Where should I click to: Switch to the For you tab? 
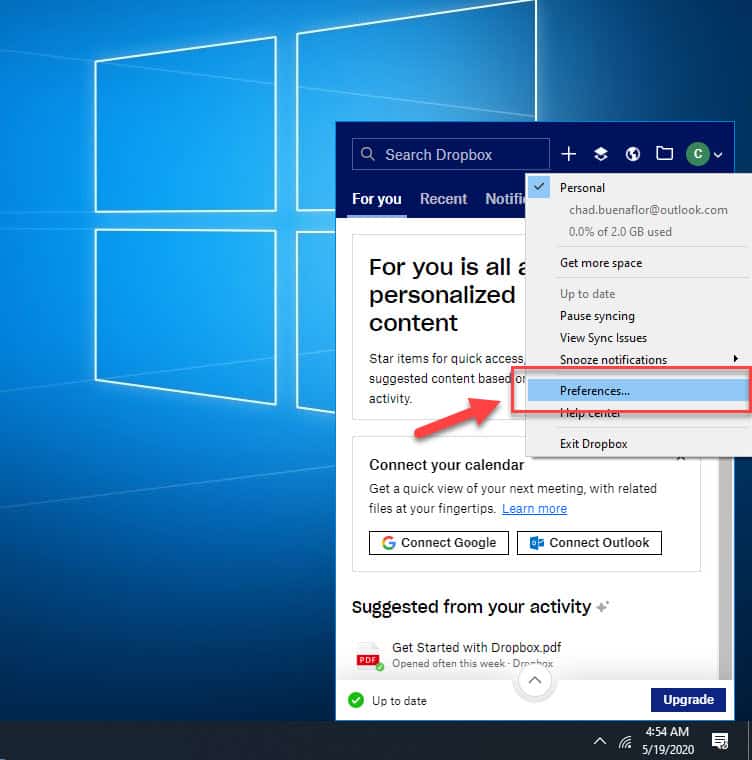(x=376, y=199)
